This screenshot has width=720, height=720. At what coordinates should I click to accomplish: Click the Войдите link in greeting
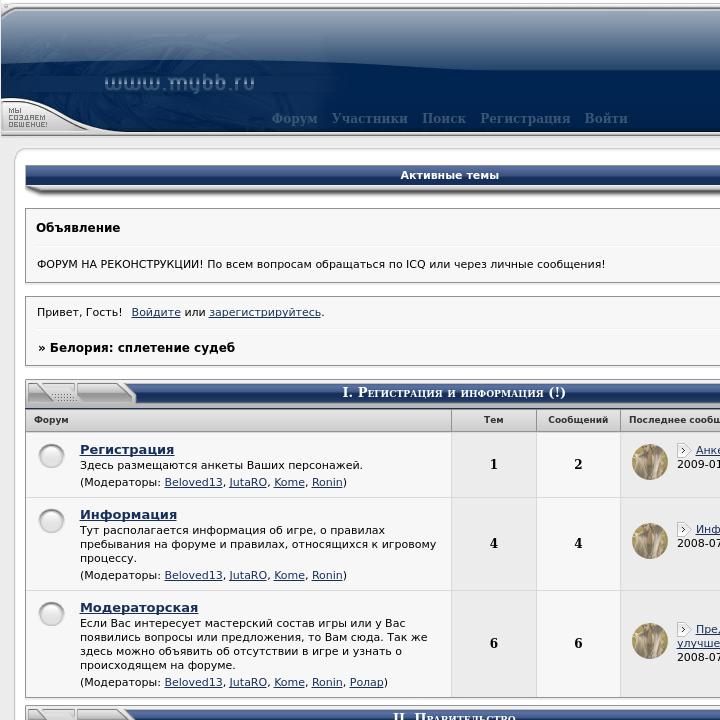(x=156, y=312)
